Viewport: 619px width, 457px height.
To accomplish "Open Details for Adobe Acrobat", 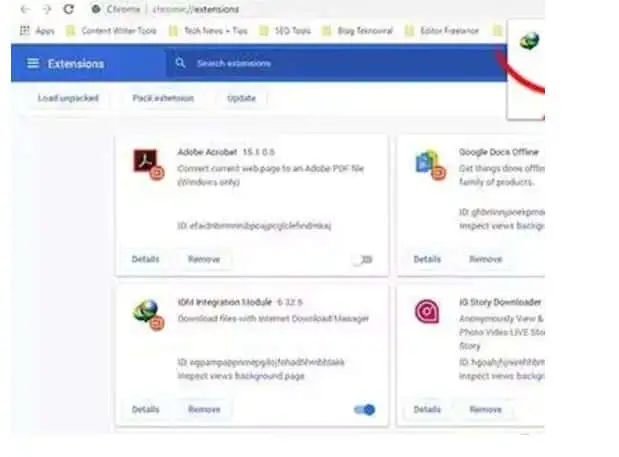I will pos(145,259).
